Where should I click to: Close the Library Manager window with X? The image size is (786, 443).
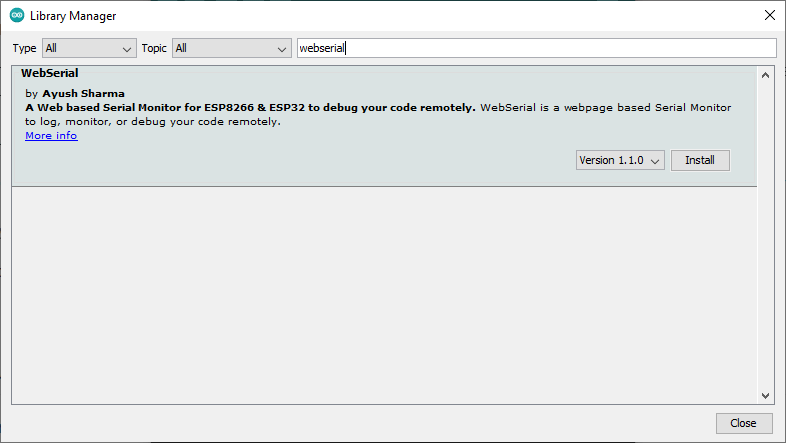point(768,16)
